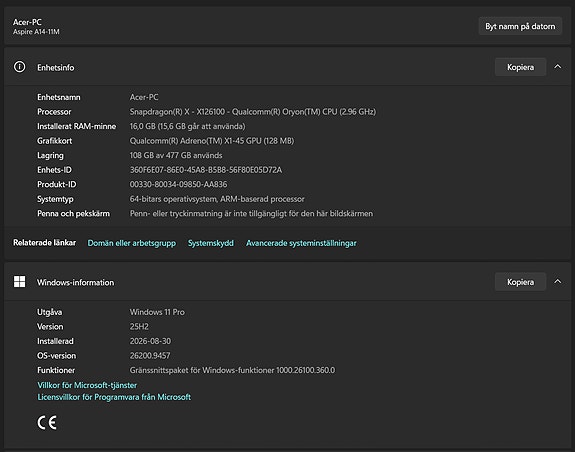Copy device info with the Enhetsinfo Kopiera button
This screenshot has width=575, height=452.
point(520,67)
